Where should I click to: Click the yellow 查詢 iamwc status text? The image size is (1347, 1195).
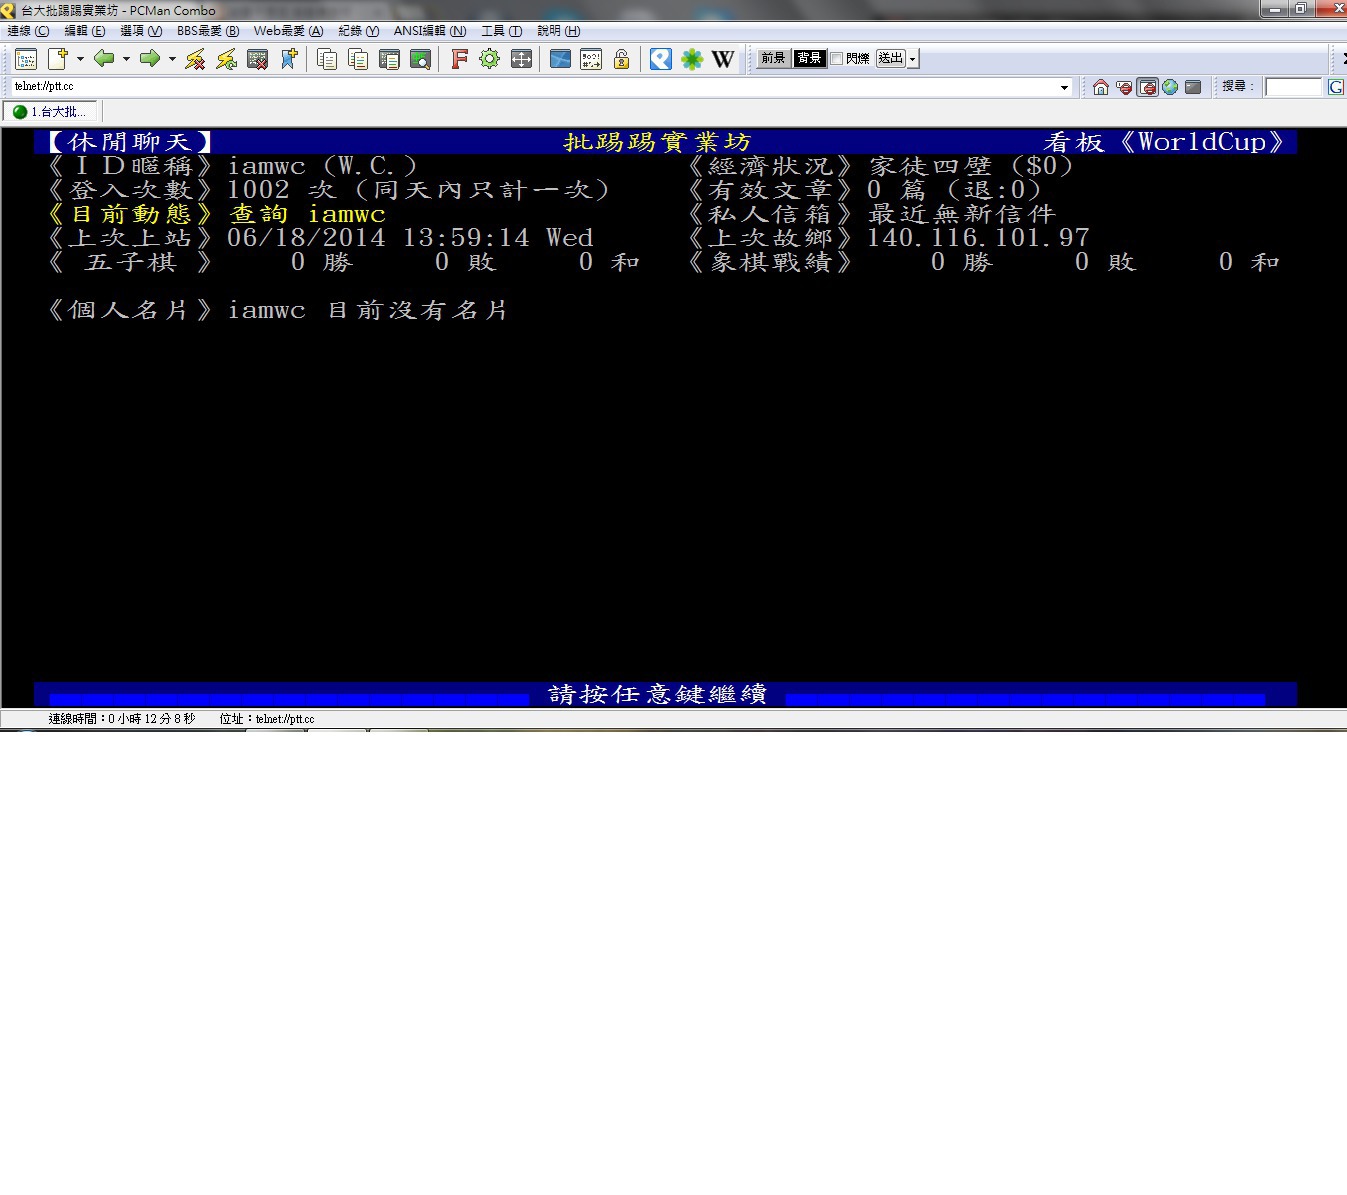pos(307,214)
